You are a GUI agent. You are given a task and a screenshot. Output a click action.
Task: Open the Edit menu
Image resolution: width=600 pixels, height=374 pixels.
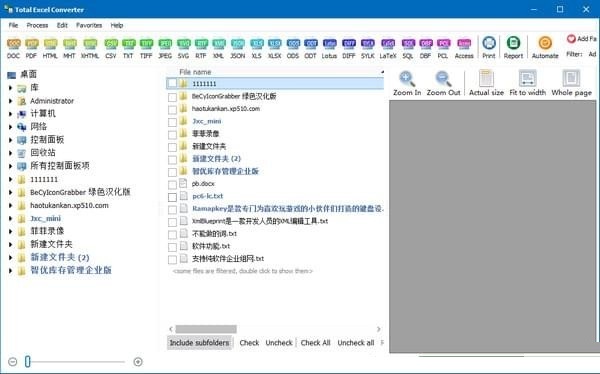point(62,25)
